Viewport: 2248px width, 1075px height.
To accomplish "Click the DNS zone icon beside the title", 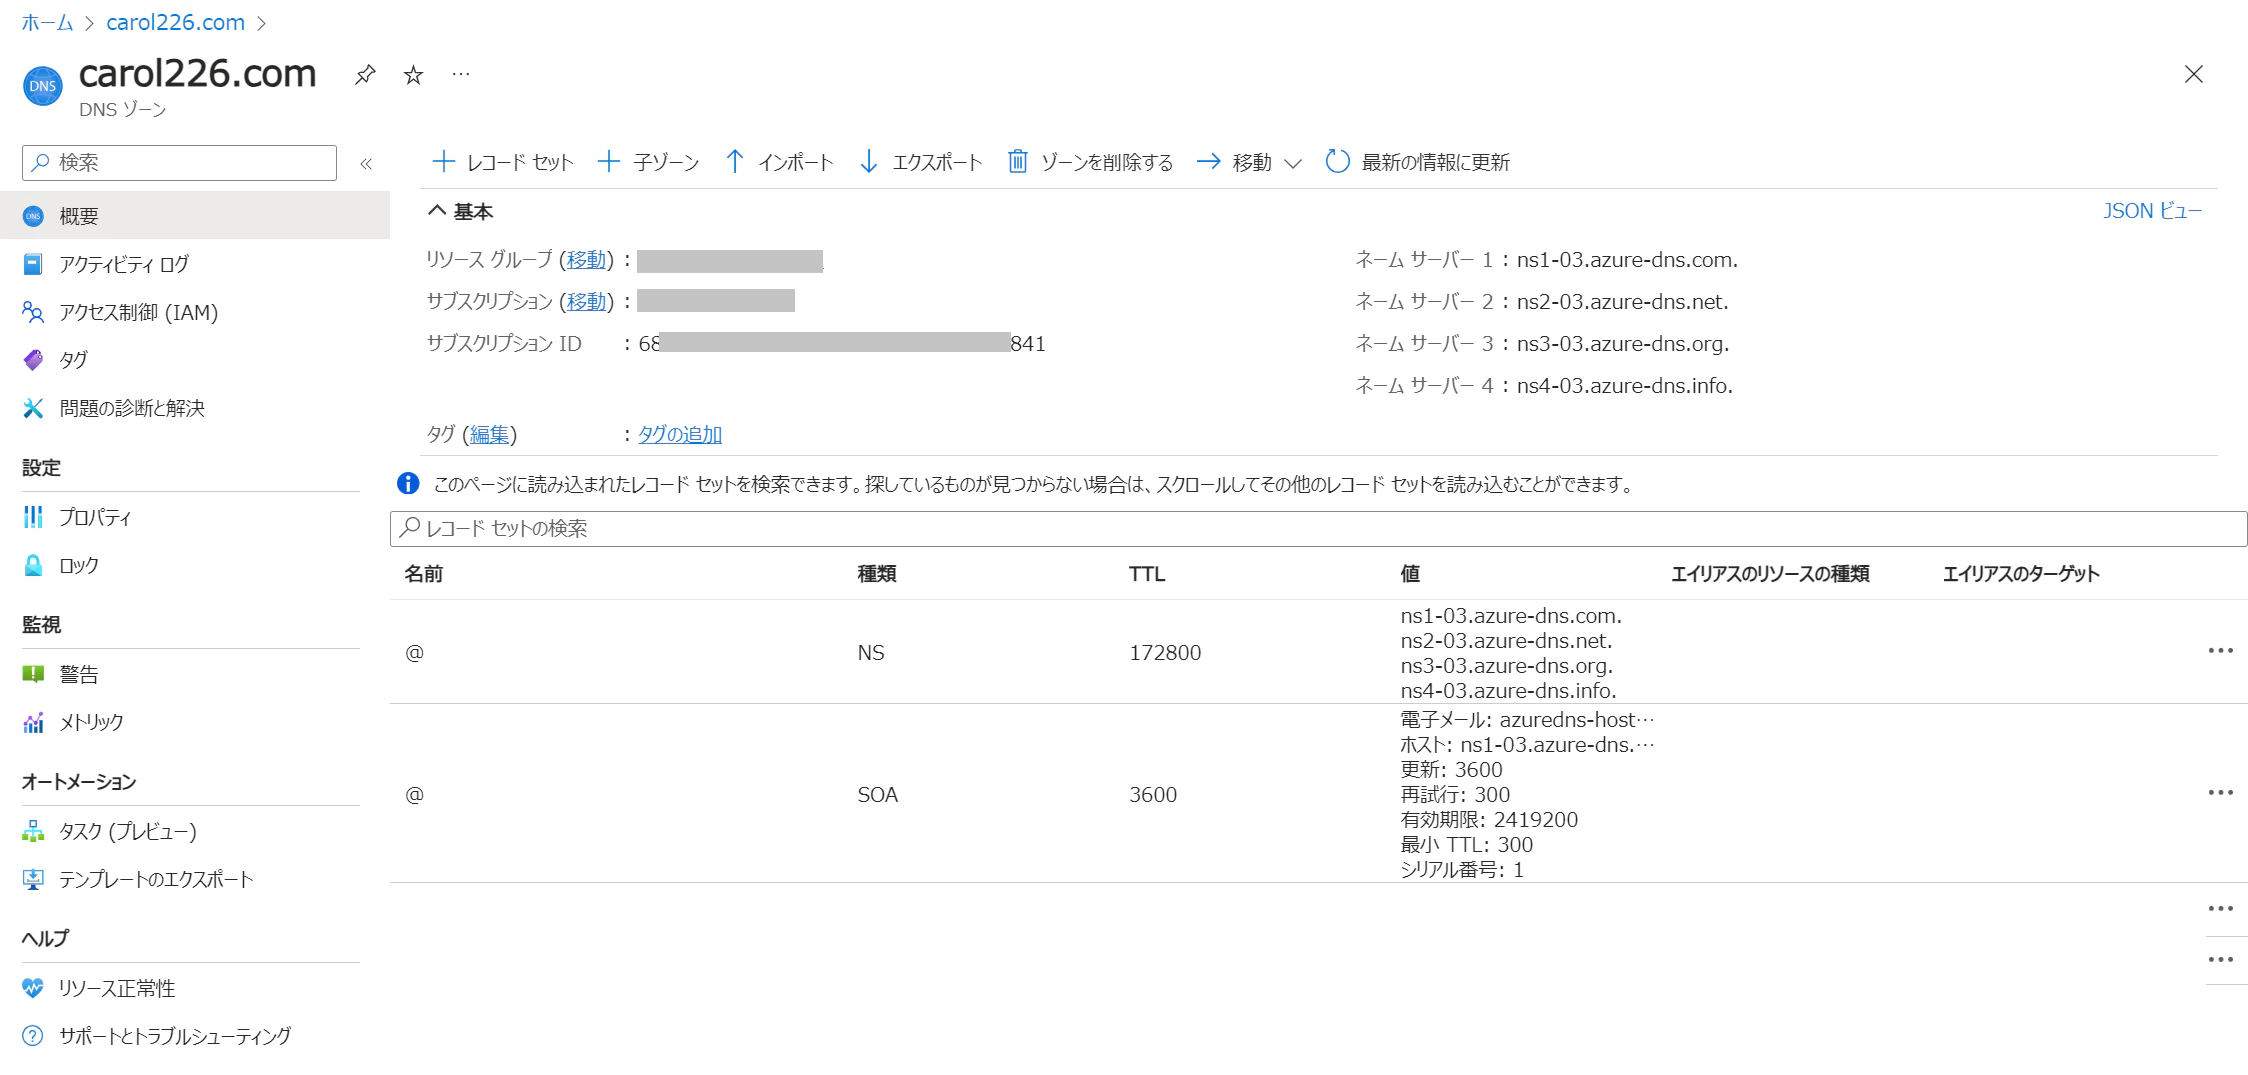I will [x=43, y=86].
